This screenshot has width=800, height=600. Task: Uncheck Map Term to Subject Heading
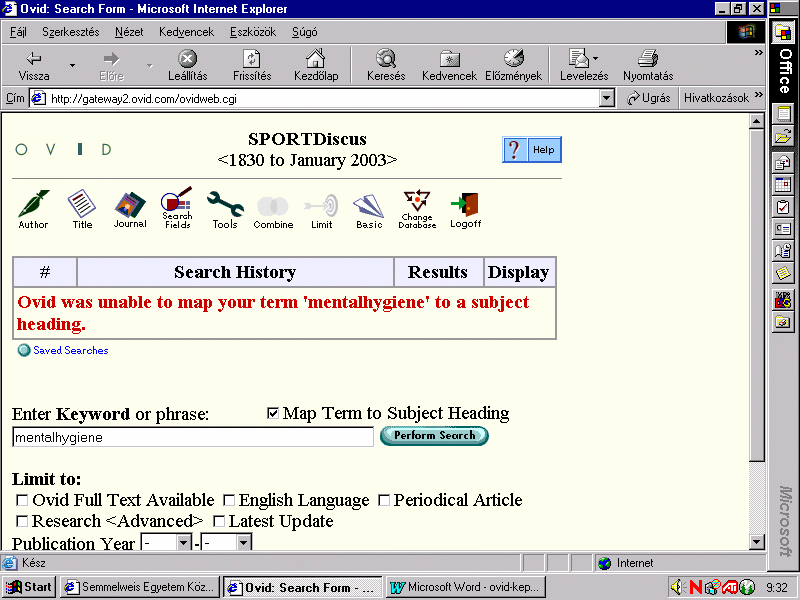[273, 413]
